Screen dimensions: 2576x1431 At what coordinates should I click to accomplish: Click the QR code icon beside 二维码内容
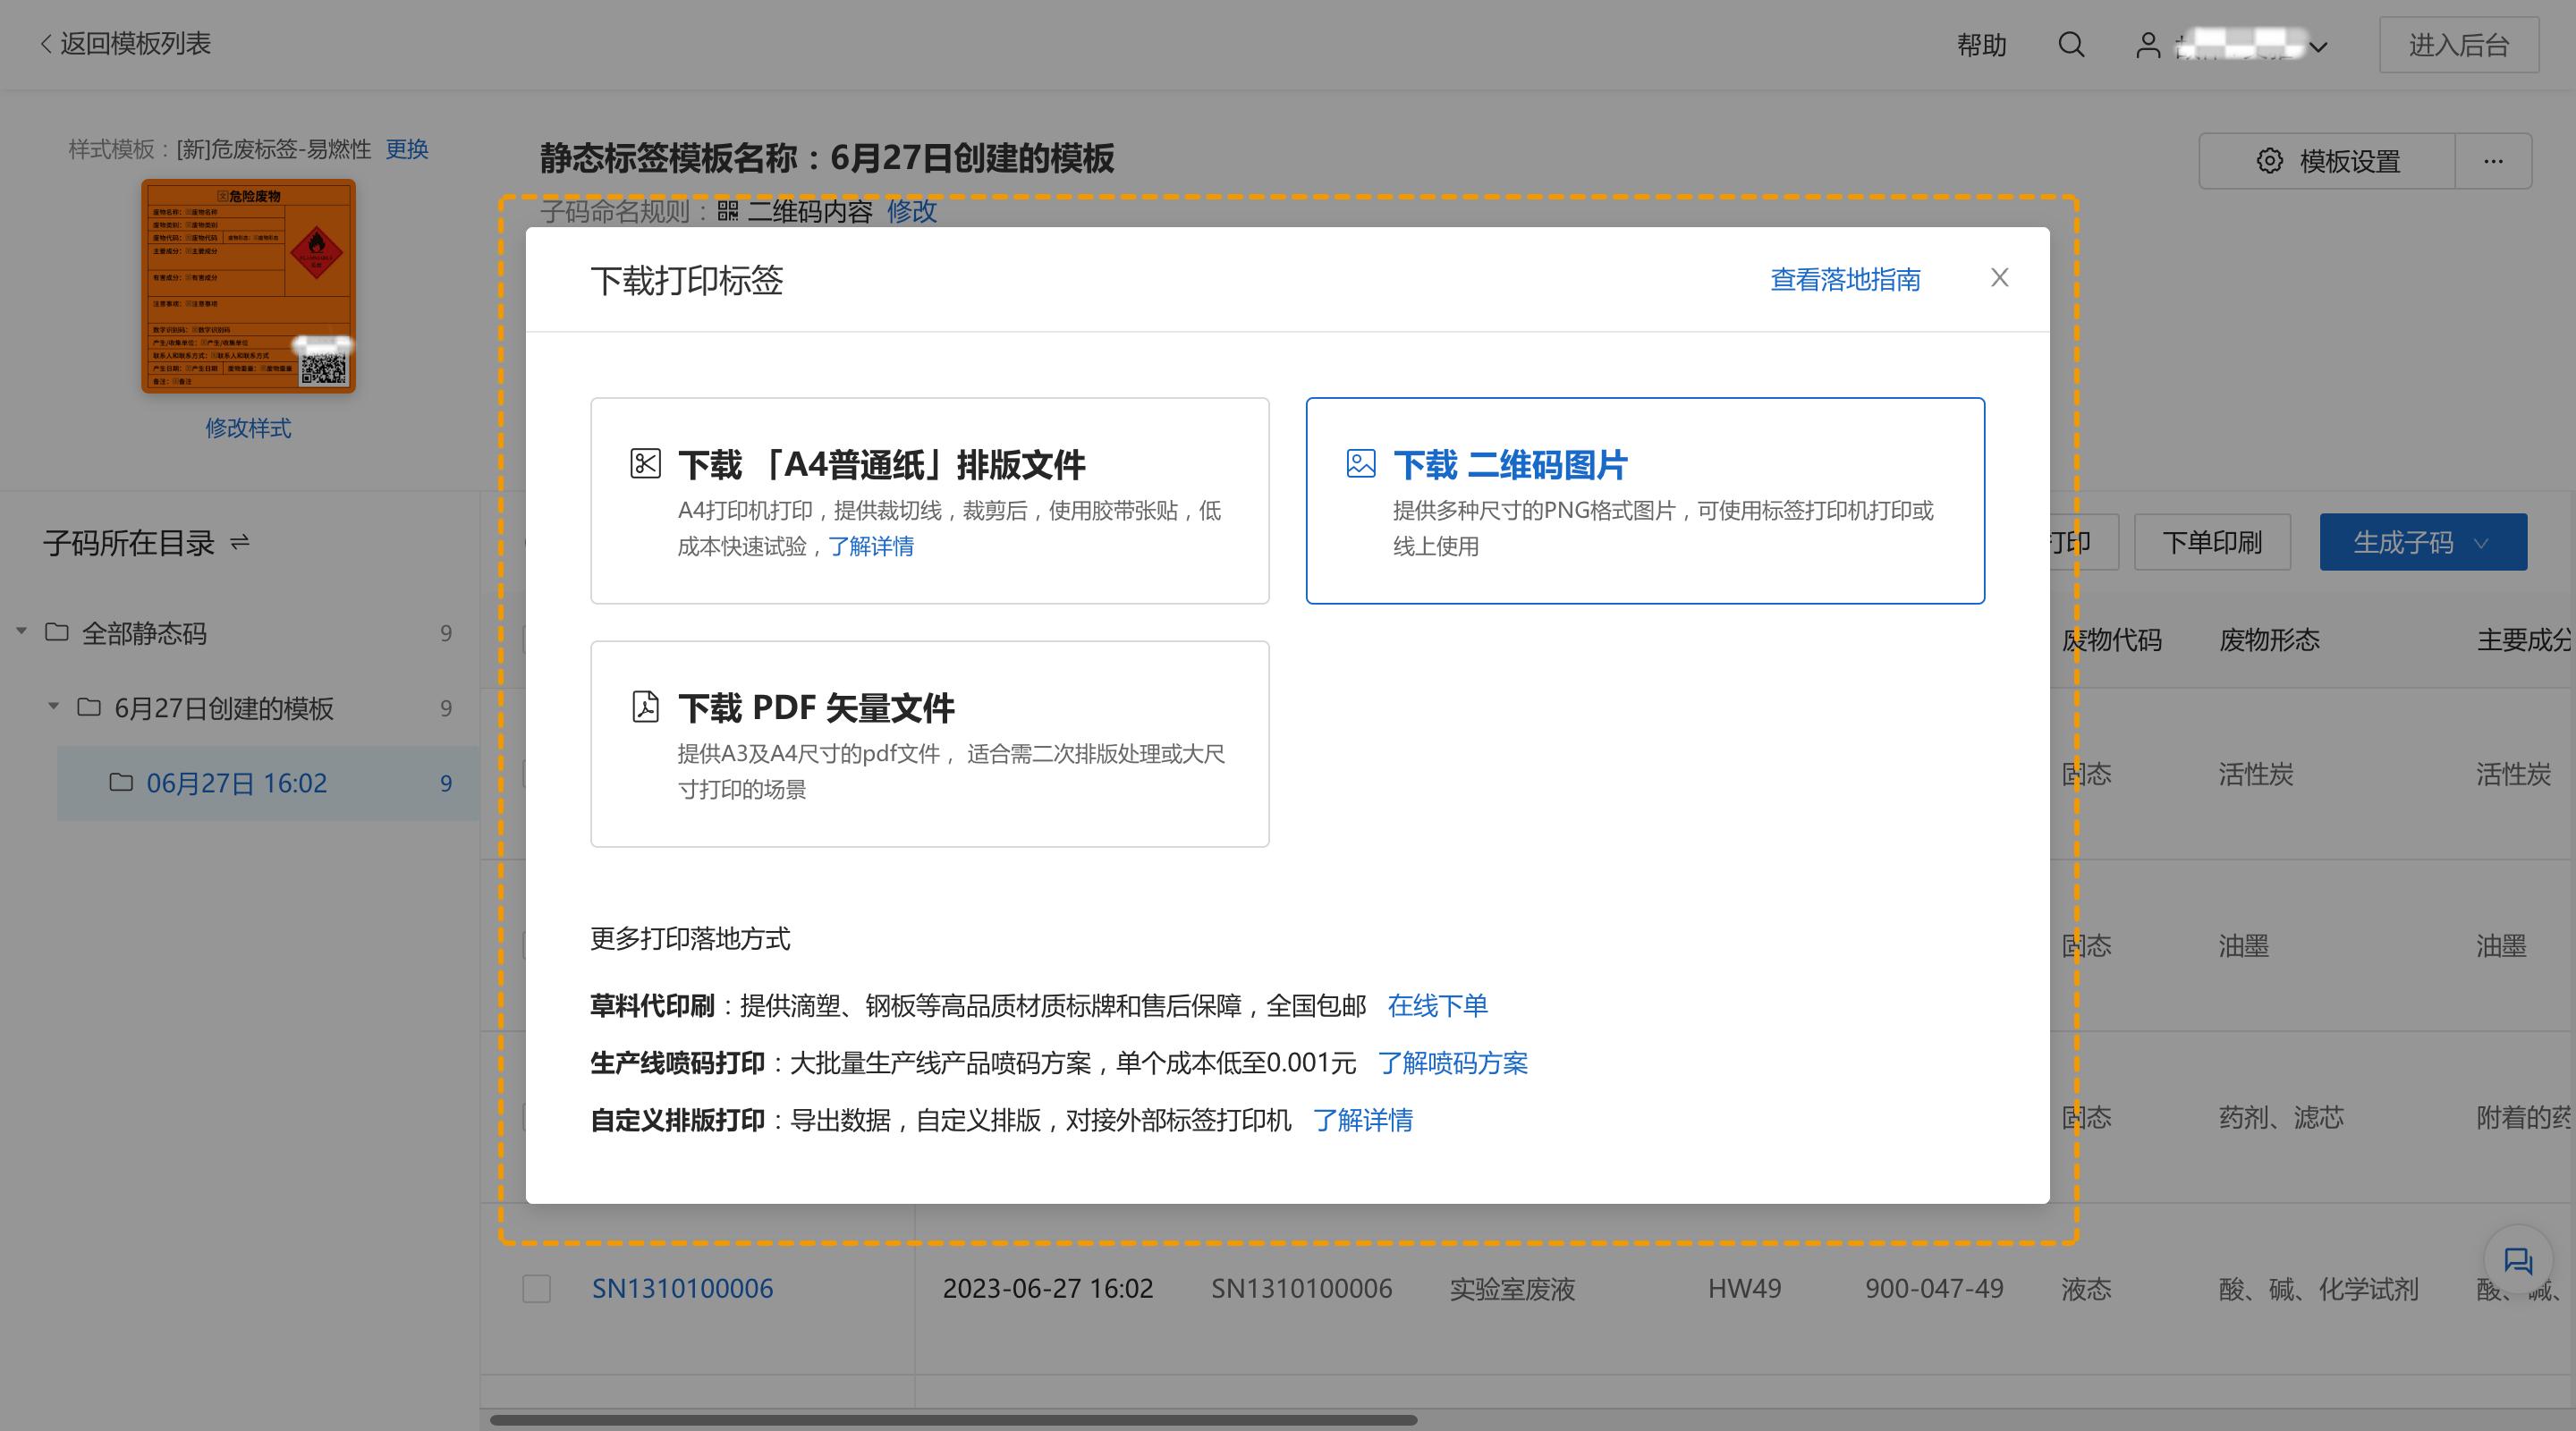[x=729, y=212]
